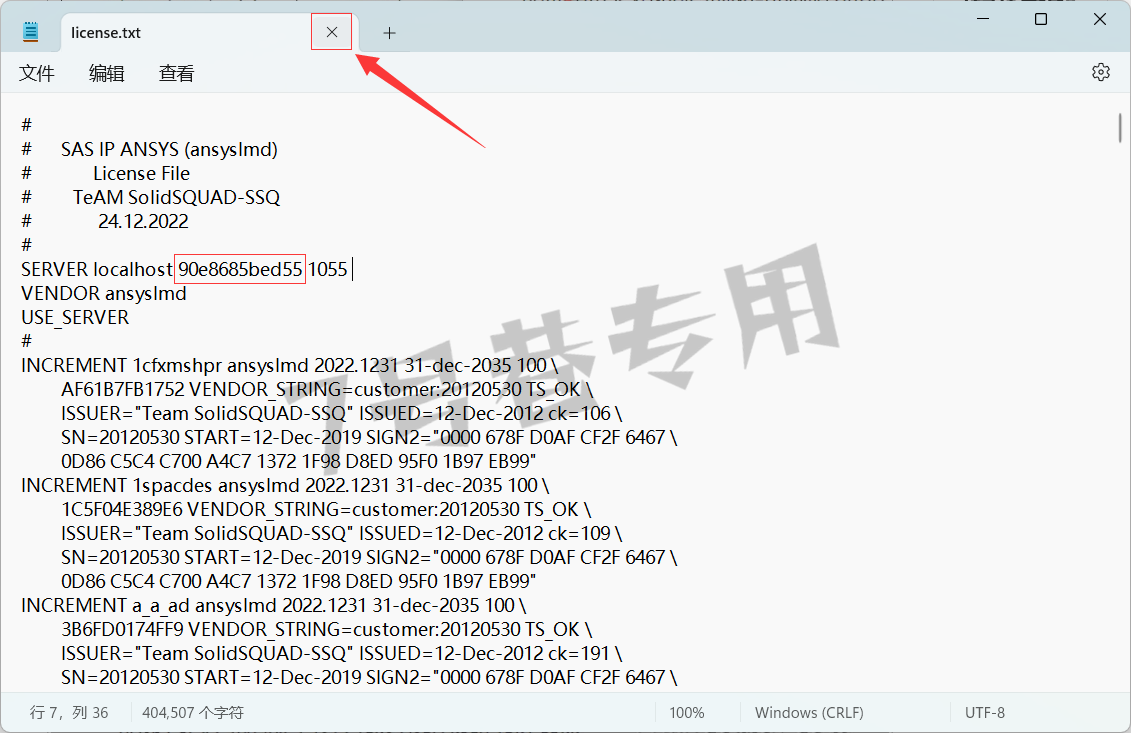Click Windows (CRLF) line ending indicator

[x=809, y=713]
